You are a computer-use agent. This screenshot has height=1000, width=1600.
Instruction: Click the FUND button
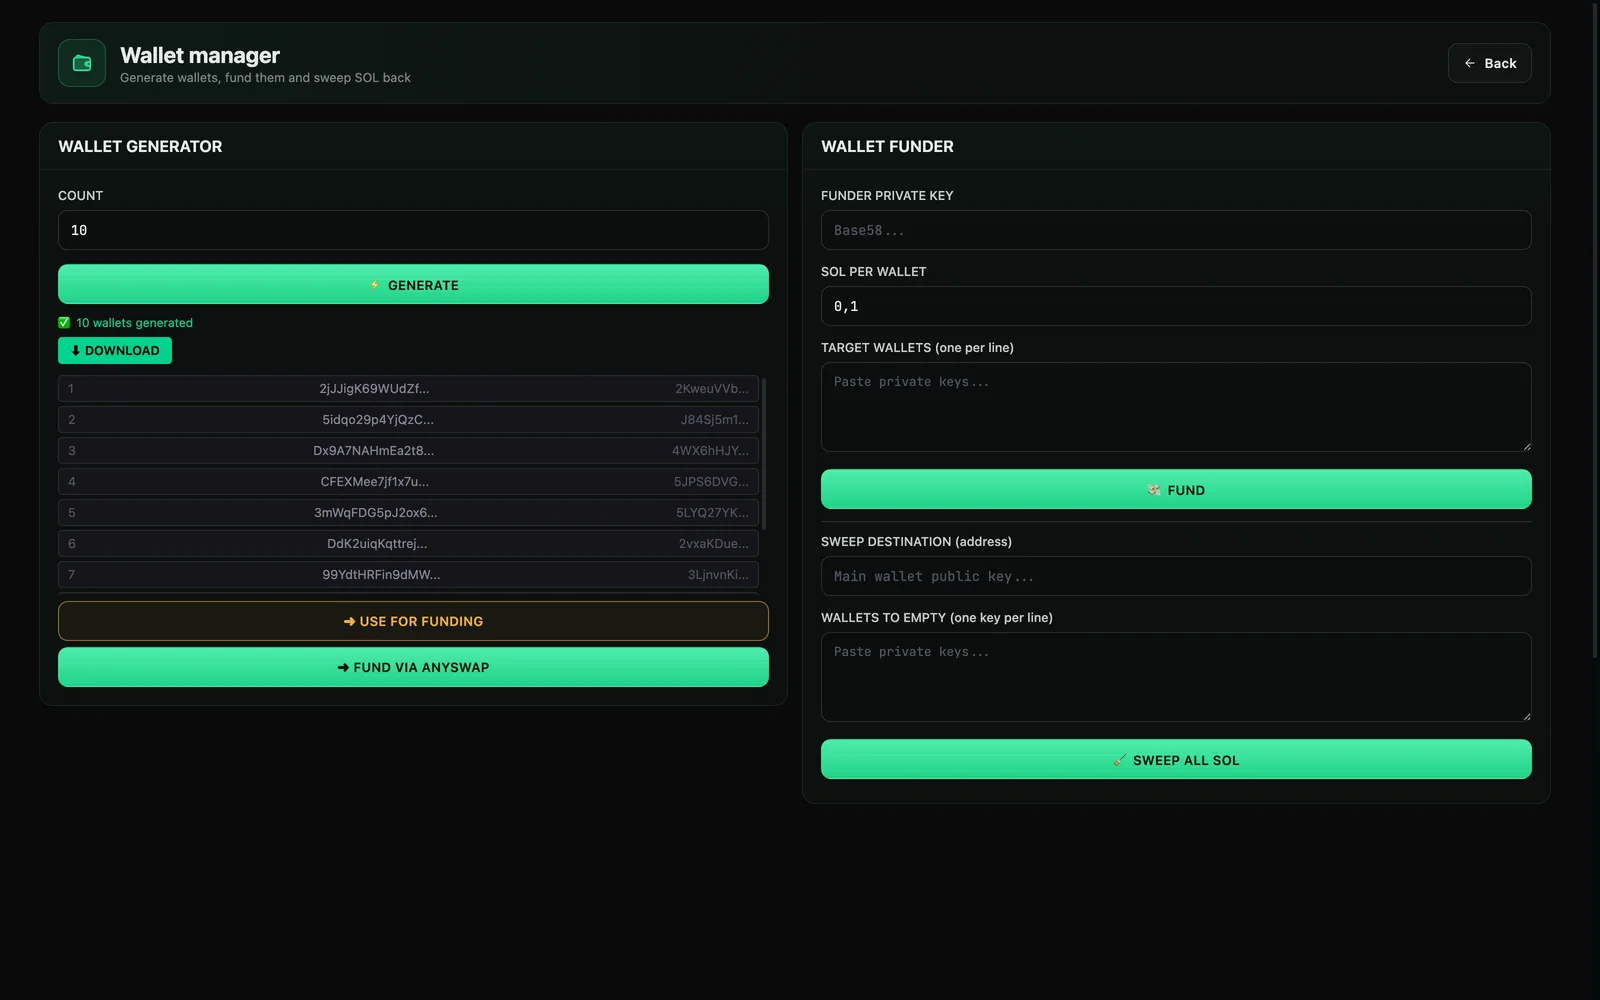1176,490
